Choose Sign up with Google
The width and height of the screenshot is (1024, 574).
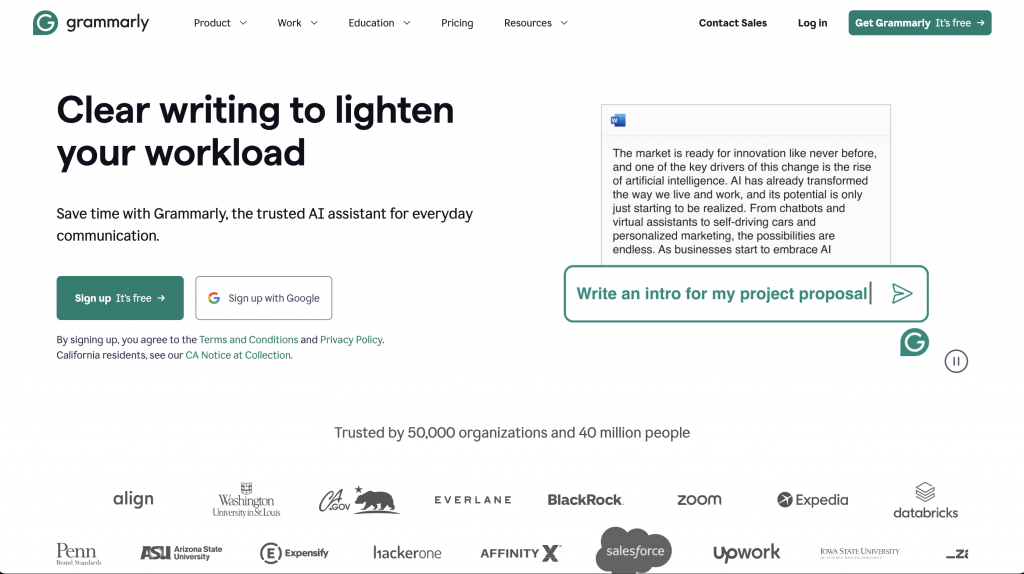264,298
